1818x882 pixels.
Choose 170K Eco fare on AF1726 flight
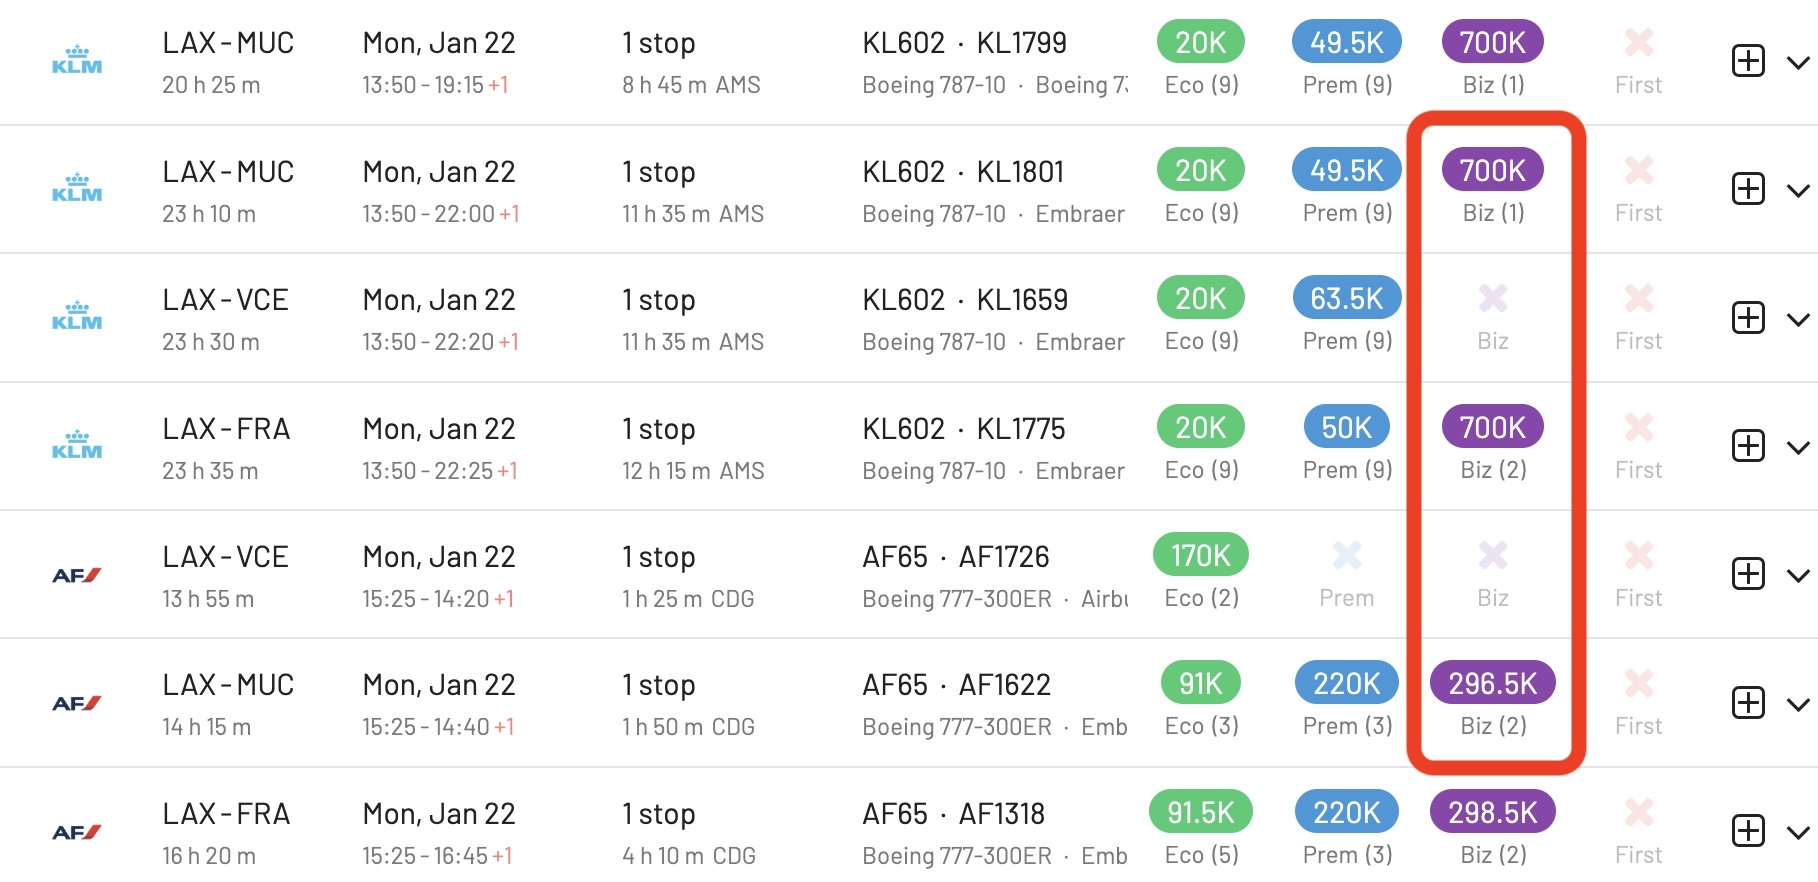(1200, 556)
